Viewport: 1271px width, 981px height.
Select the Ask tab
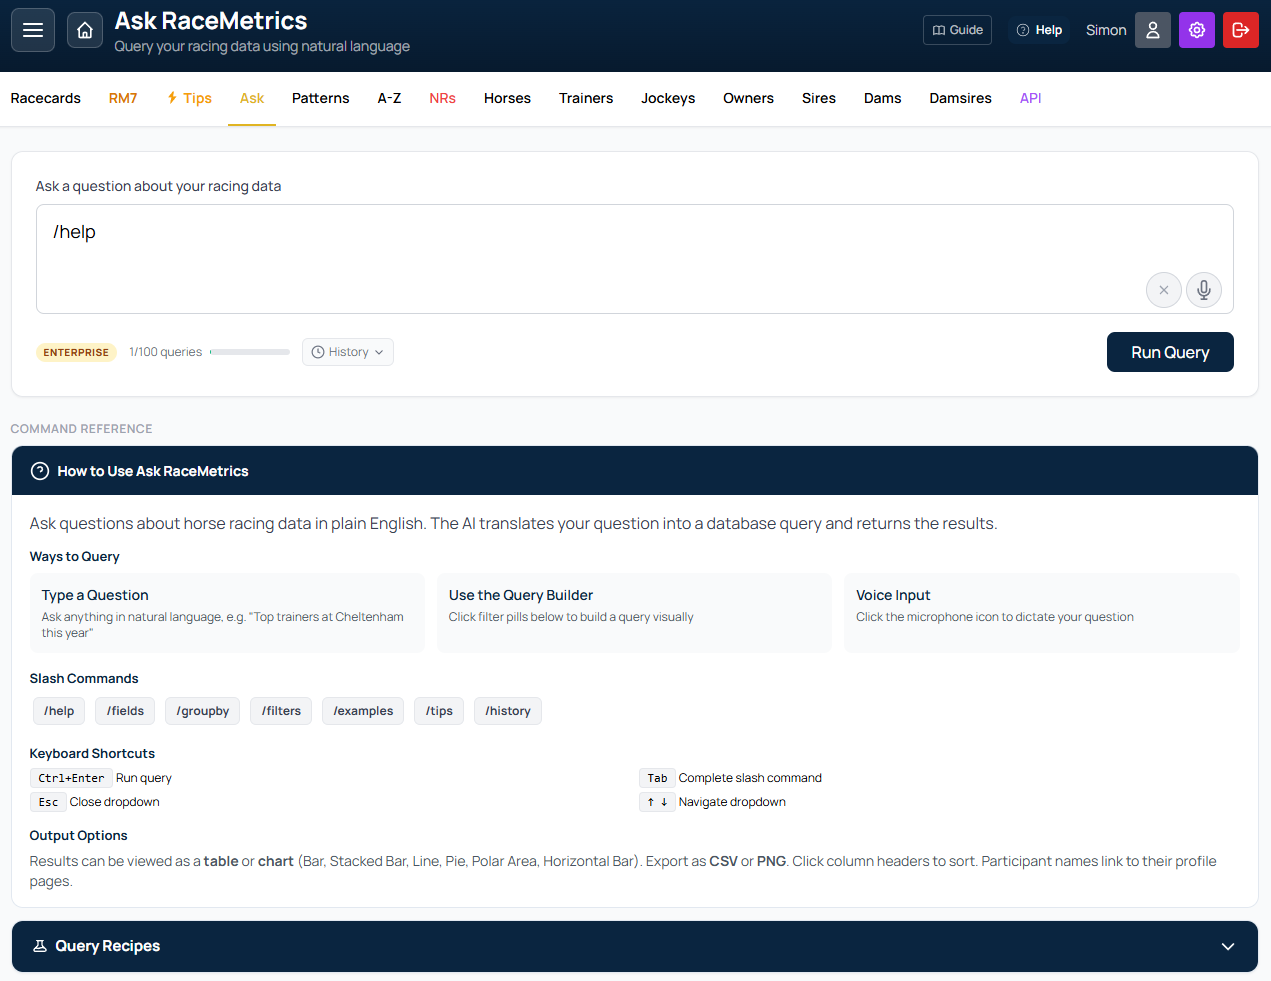click(252, 98)
